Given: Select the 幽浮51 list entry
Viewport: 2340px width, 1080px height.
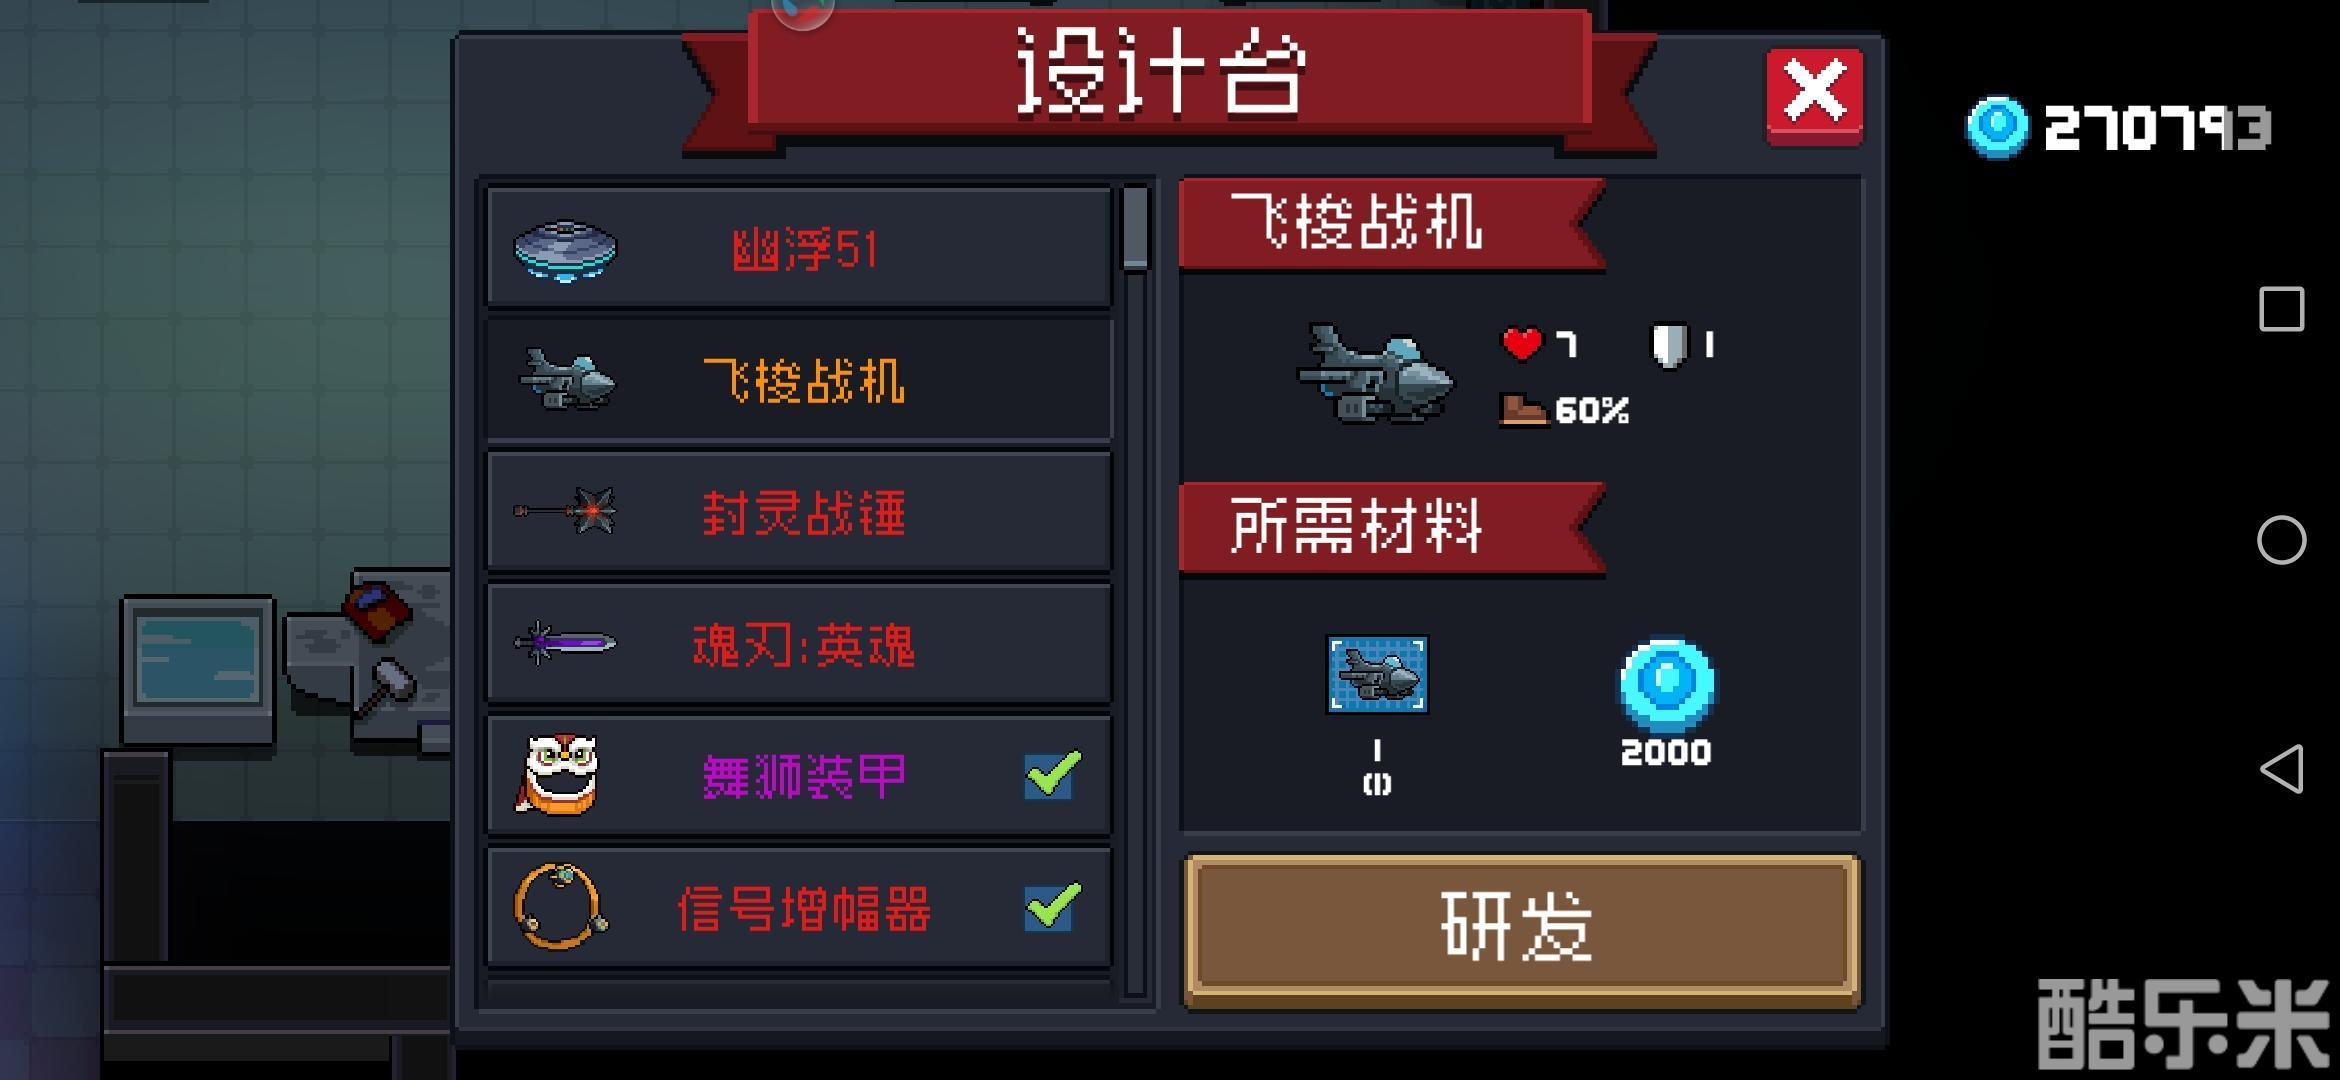Looking at the screenshot, I should 799,248.
